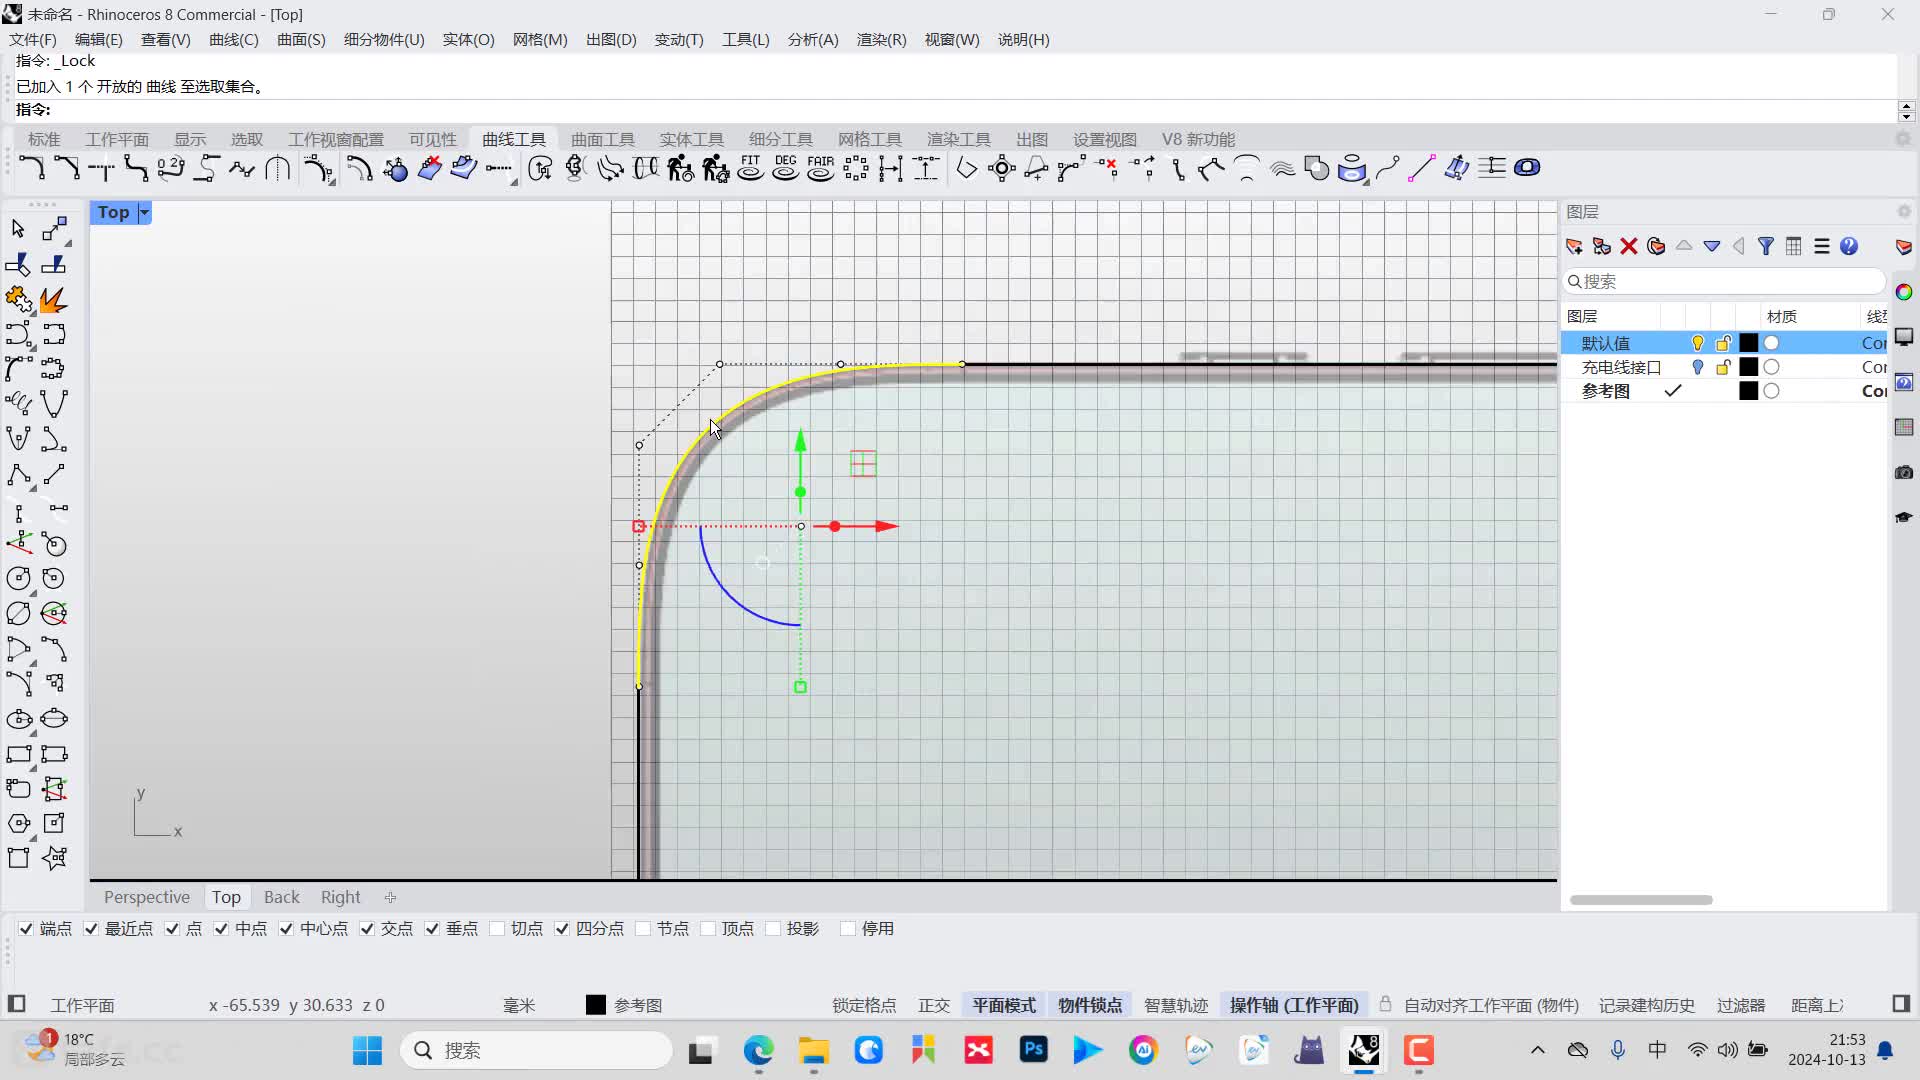Select the extend curve tool
This screenshot has height=1080, width=1920.
499,168
